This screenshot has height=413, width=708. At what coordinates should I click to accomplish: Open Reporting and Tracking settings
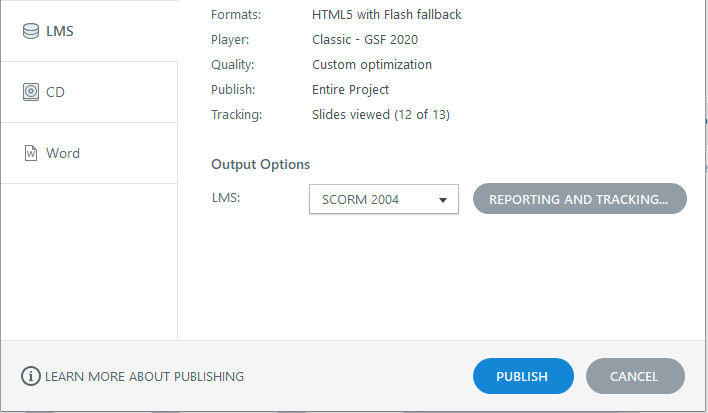pos(580,199)
